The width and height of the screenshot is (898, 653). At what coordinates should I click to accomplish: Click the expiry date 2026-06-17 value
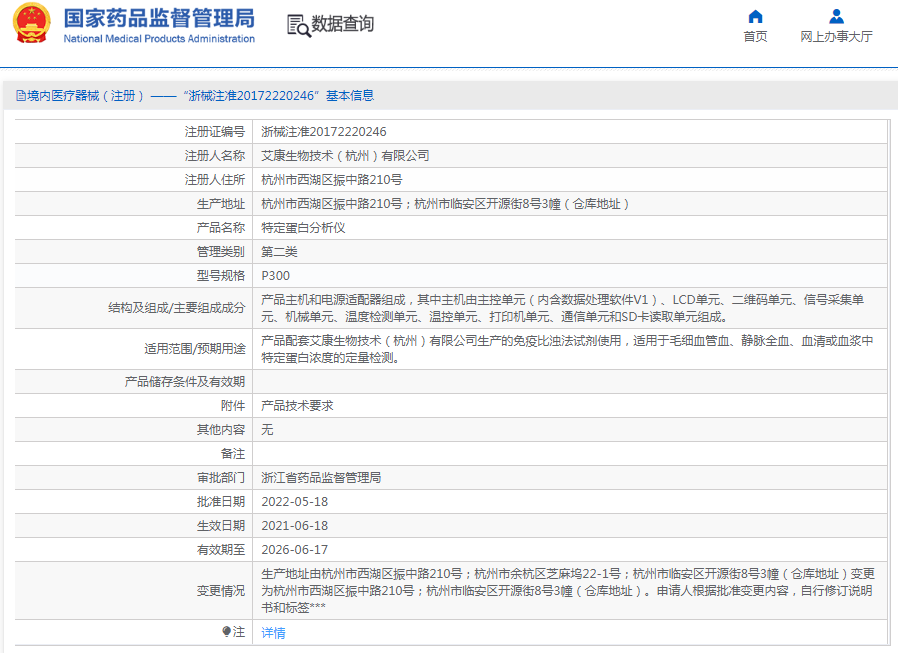tap(294, 550)
